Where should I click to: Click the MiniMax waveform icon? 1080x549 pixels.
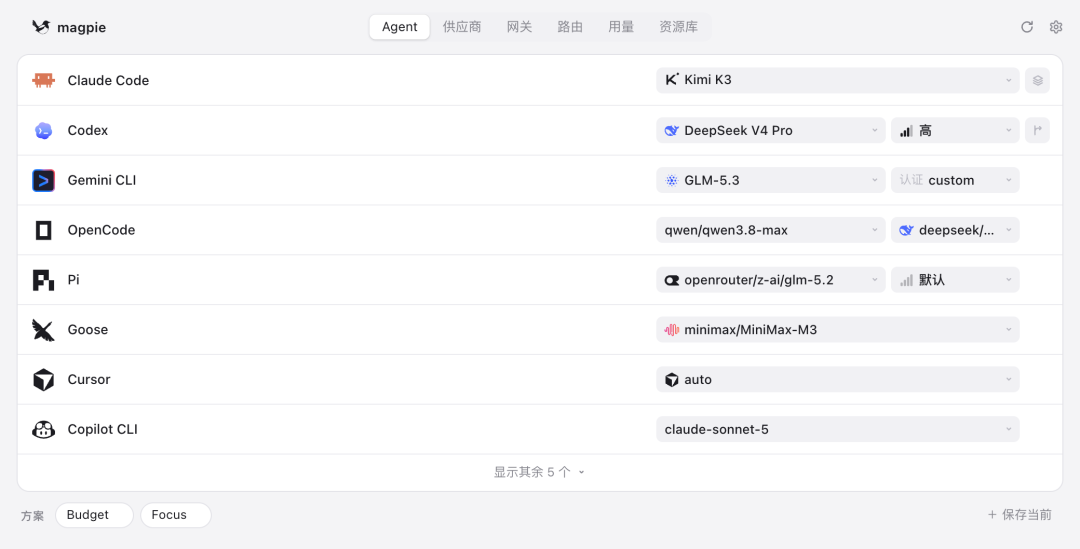point(672,330)
